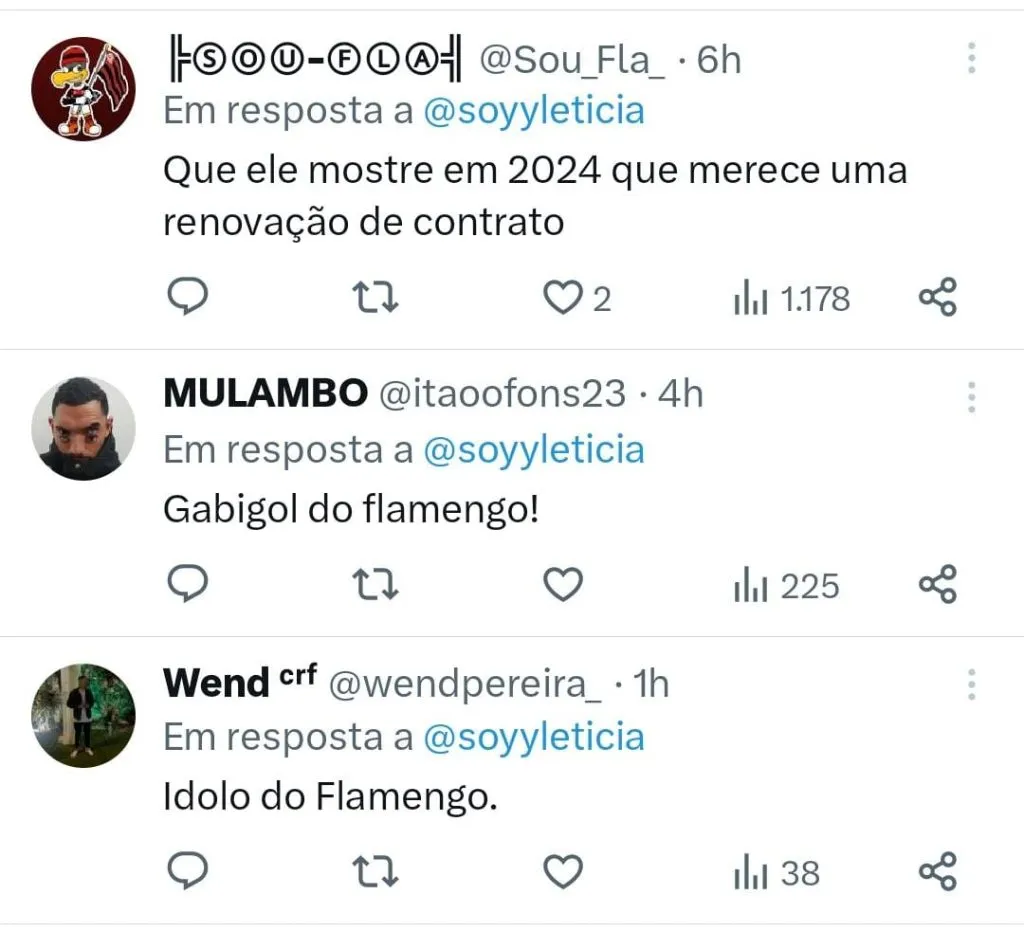The height and width of the screenshot is (931, 1024).
Task: Like the "Gabigol do flamengo!" tweet
Action: point(562,585)
